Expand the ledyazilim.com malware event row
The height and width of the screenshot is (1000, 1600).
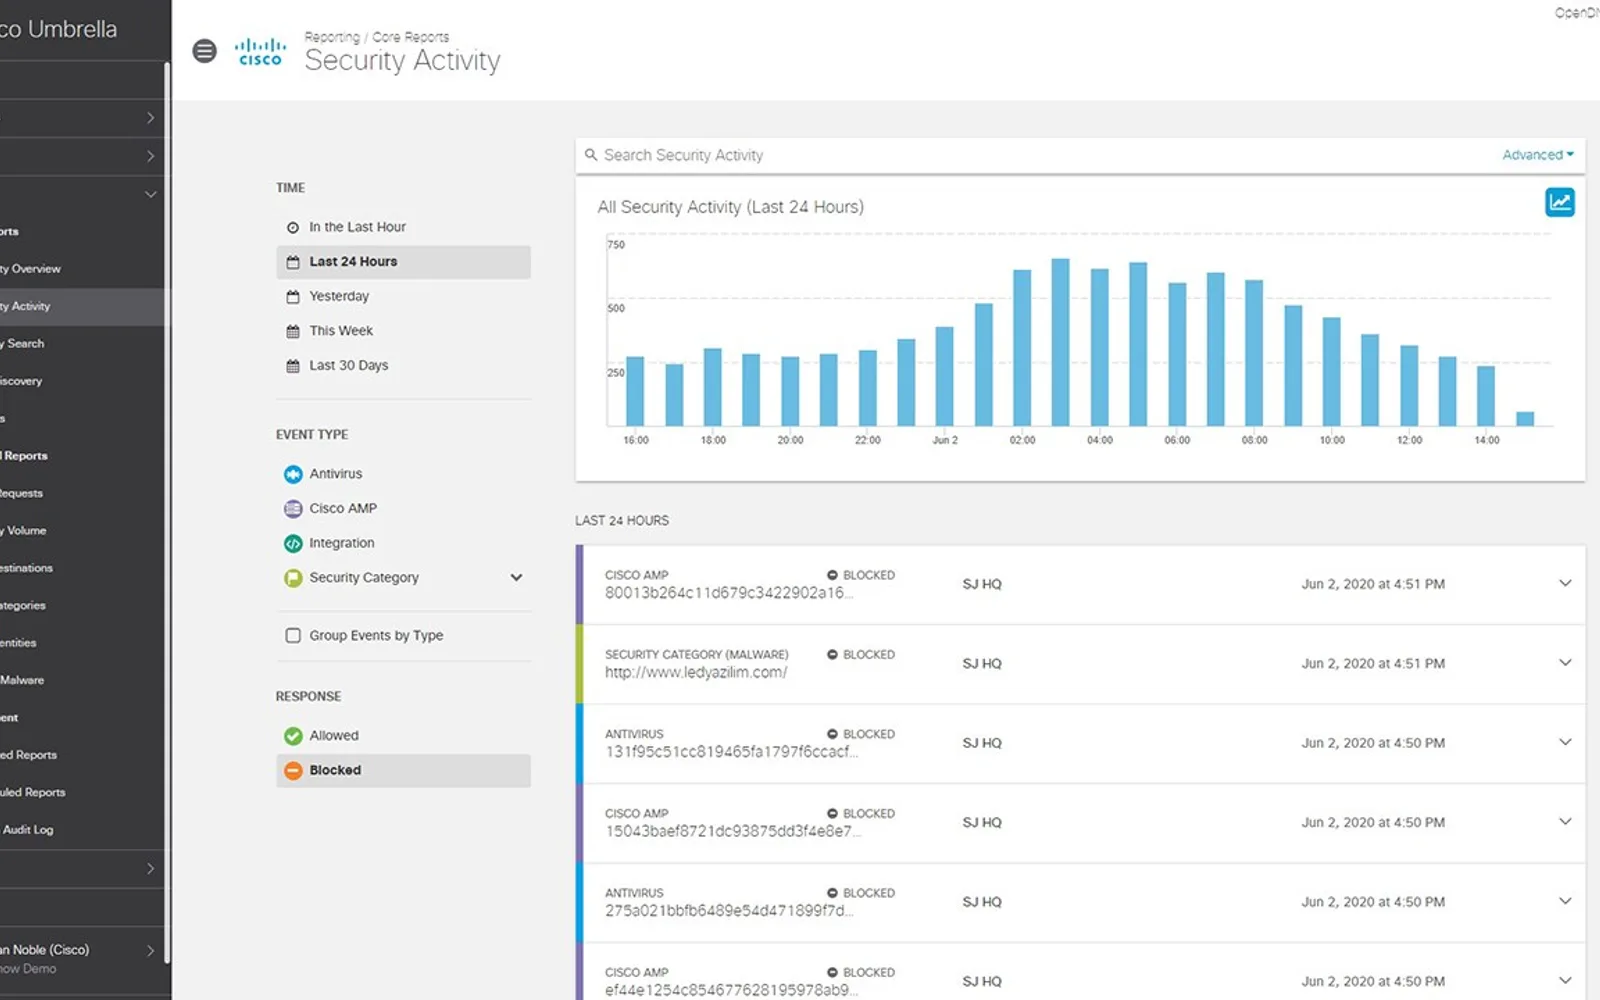coord(1565,663)
